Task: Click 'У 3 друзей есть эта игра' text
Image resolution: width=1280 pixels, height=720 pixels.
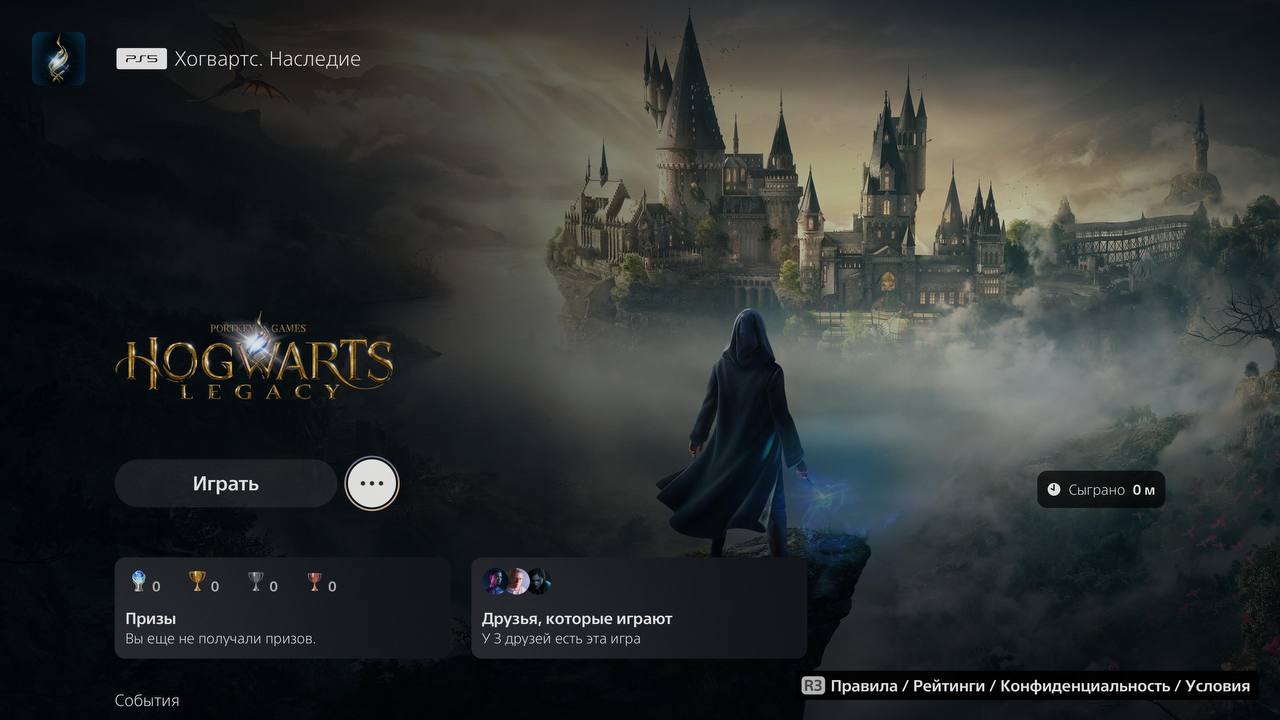Action: click(561, 639)
